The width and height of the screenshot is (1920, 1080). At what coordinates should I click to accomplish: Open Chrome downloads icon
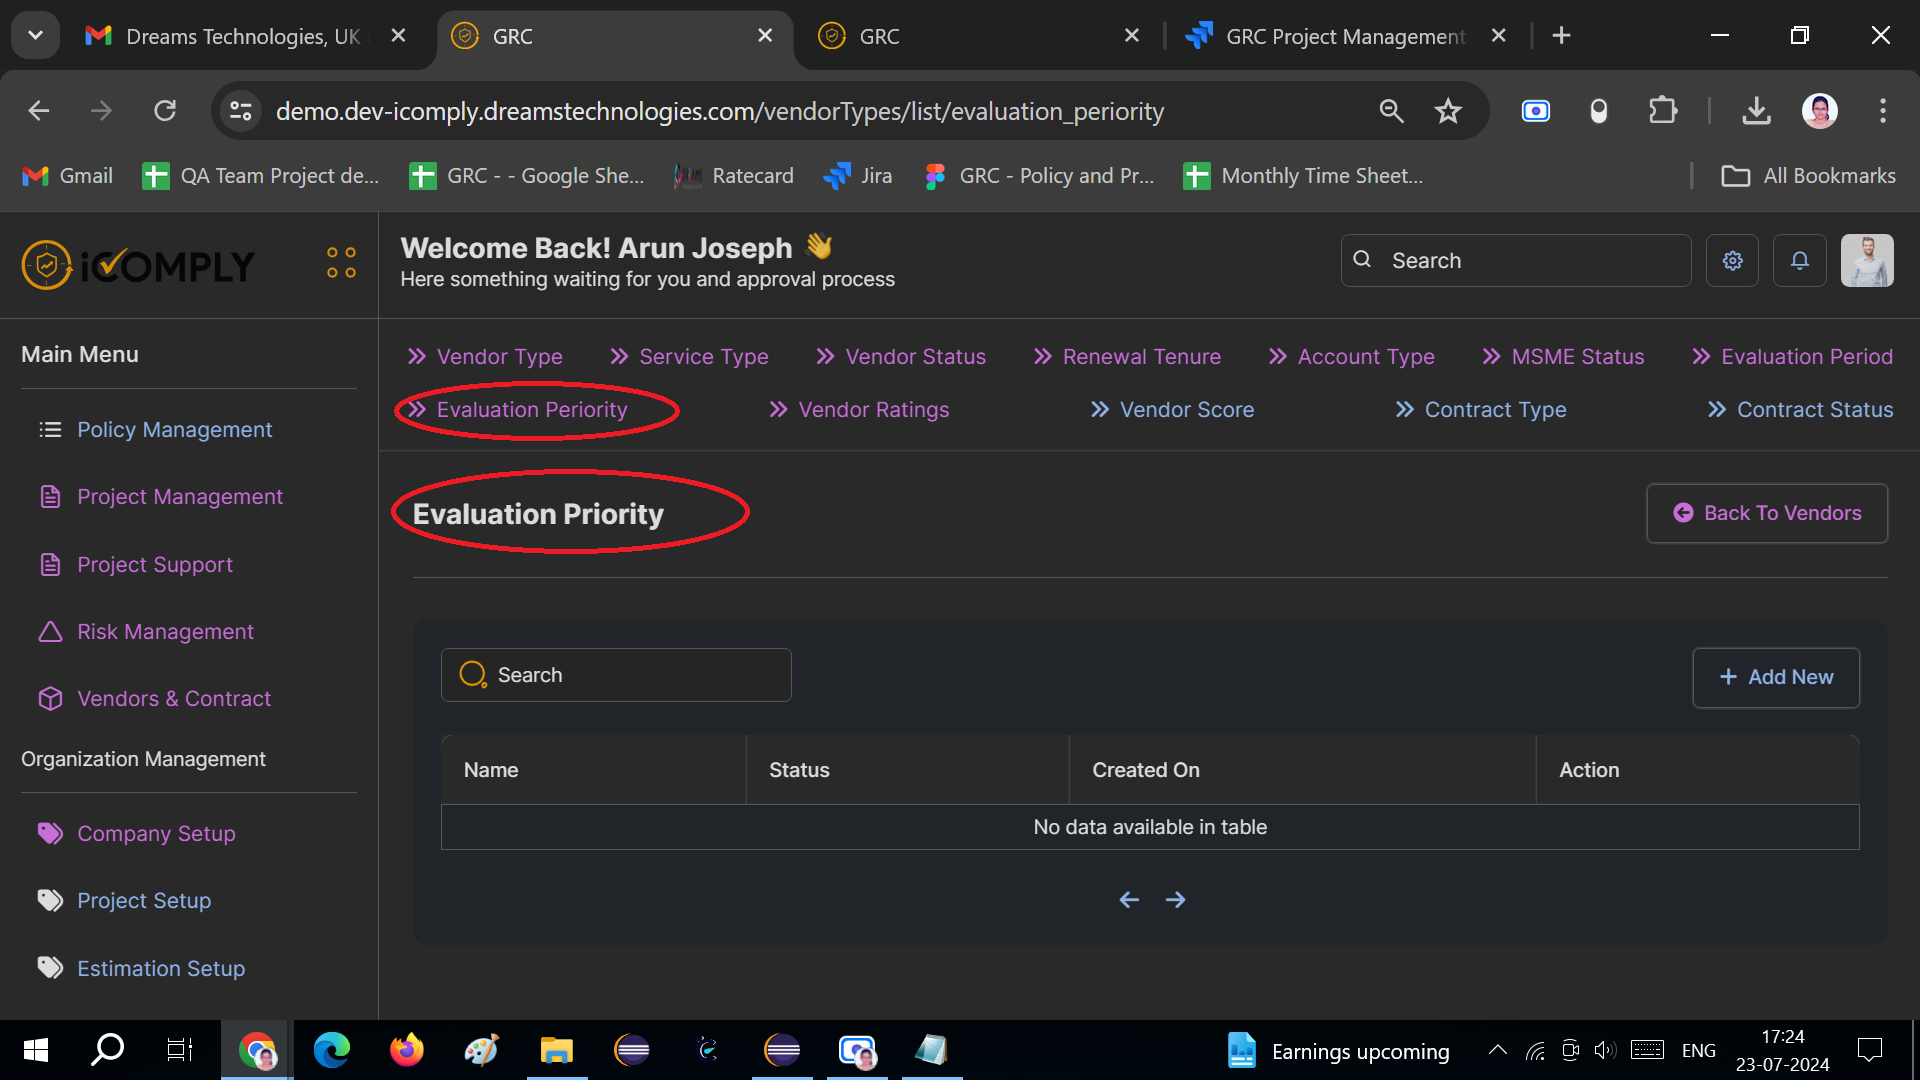(x=1756, y=111)
